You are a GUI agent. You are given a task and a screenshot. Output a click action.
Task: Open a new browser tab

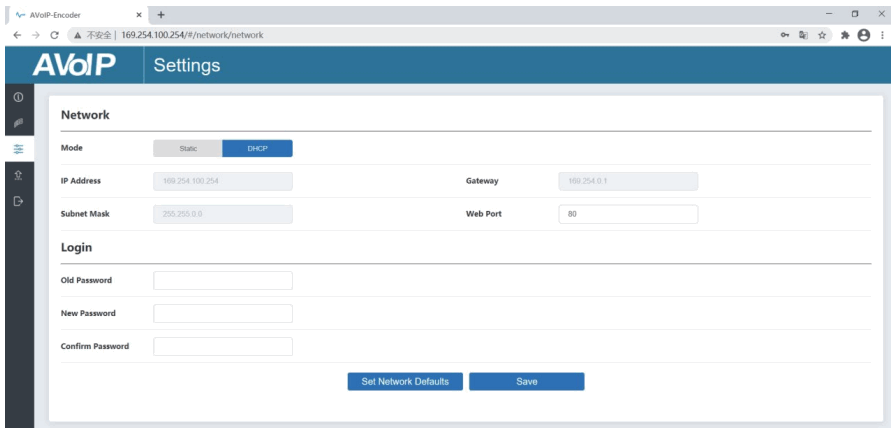161,15
